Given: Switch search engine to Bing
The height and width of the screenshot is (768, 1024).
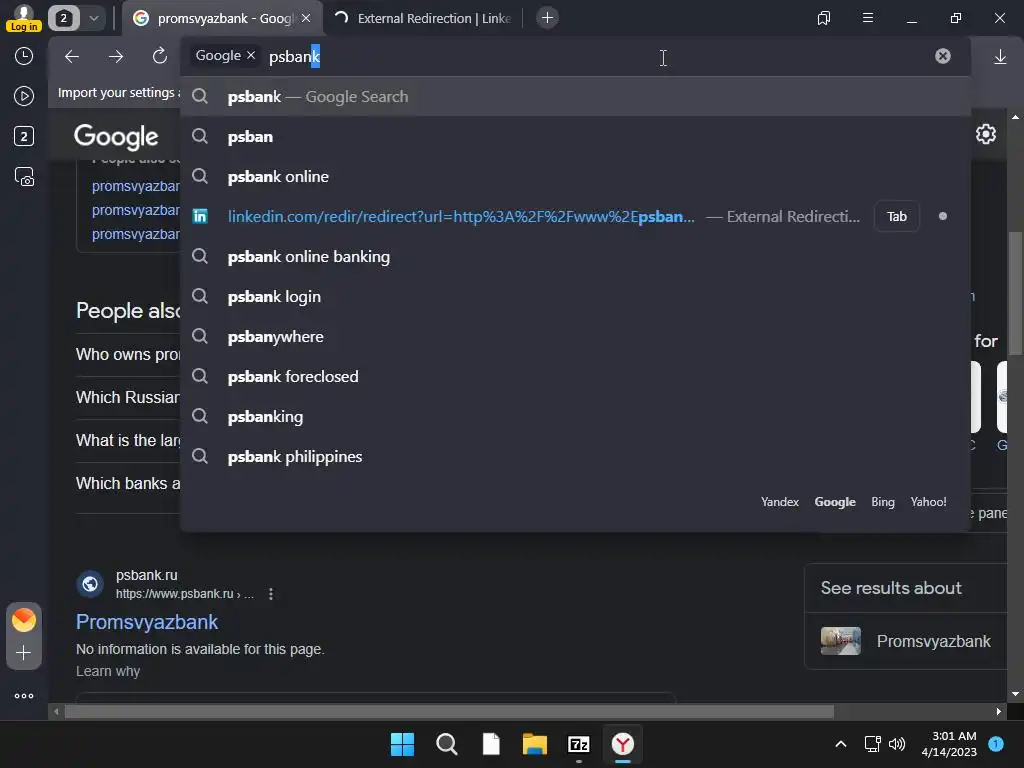Looking at the screenshot, I should click(882, 502).
